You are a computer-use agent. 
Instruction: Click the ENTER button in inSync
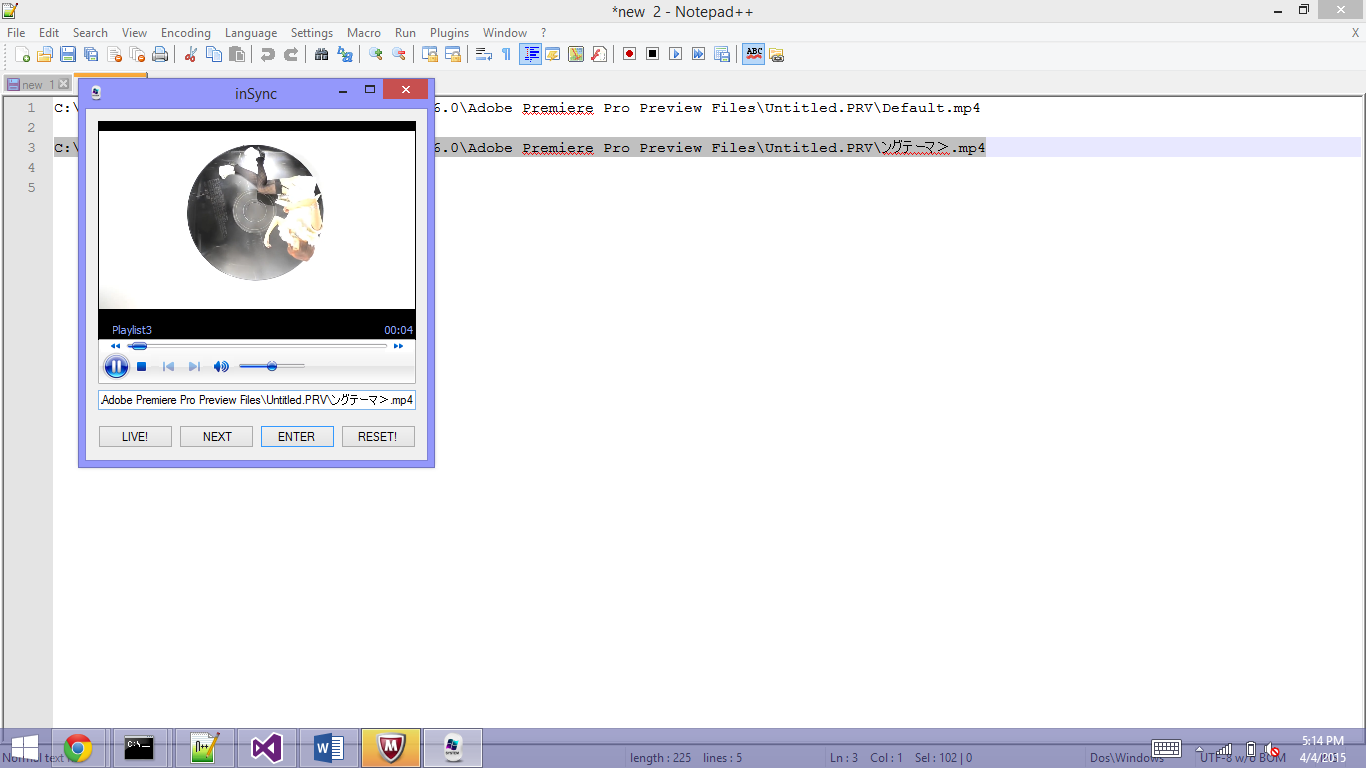click(x=297, y=437)
